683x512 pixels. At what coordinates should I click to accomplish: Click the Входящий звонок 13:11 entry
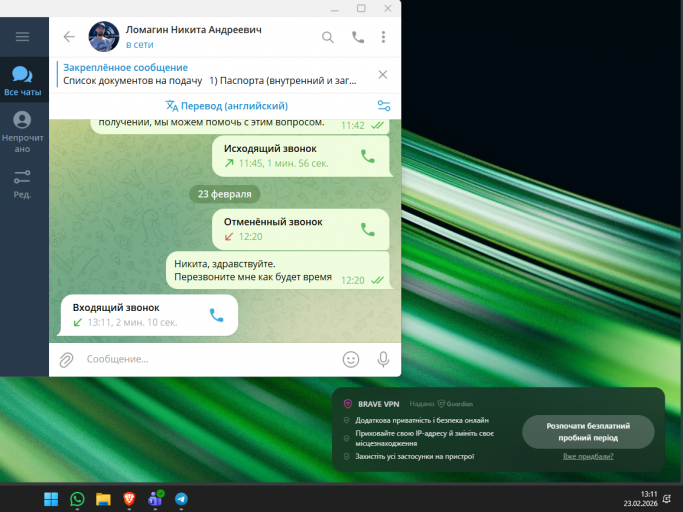147,315
